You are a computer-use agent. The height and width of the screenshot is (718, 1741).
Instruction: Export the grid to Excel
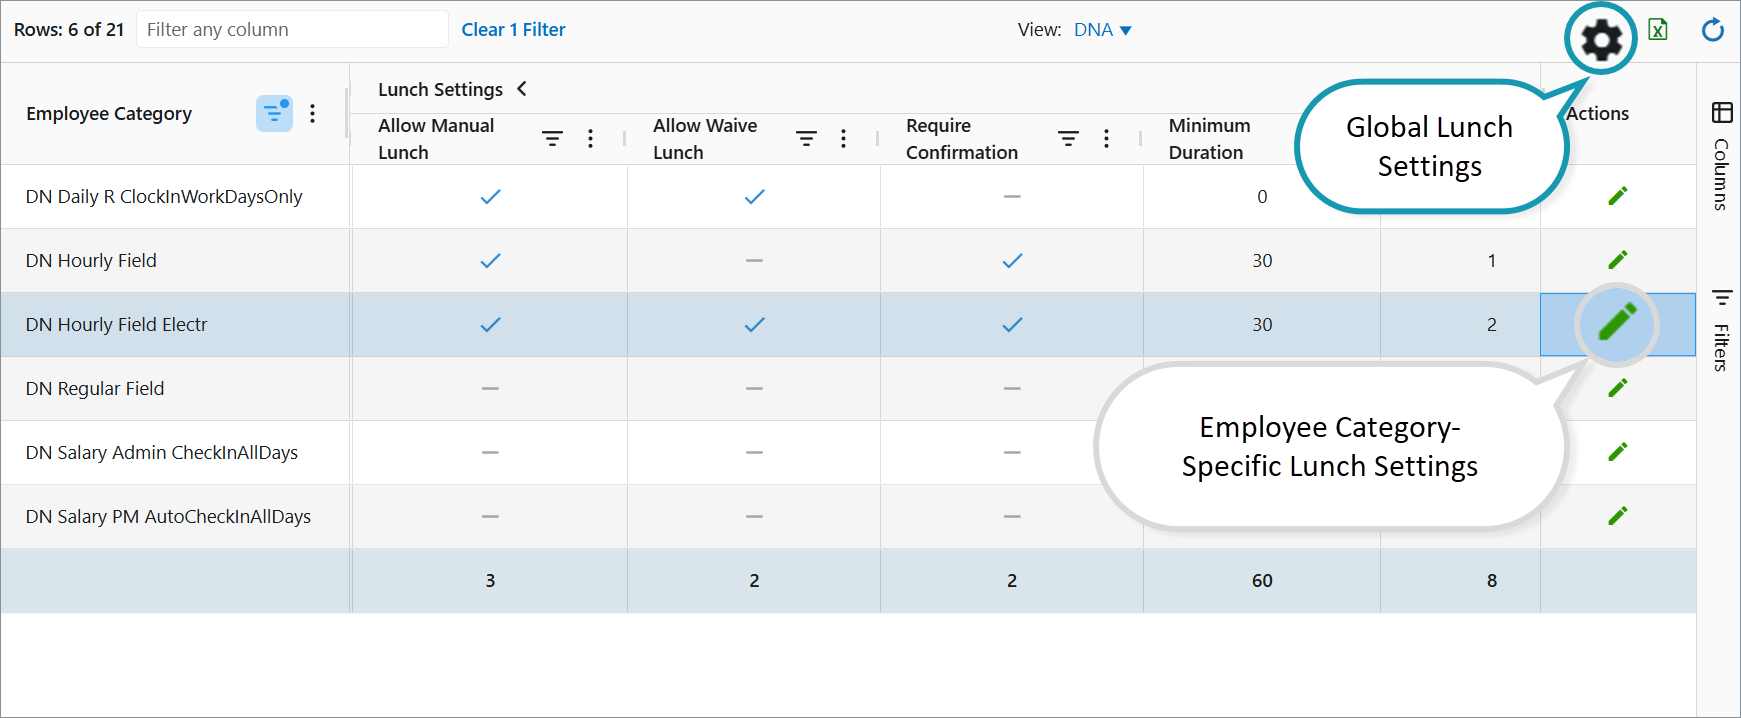[1658, 30]
